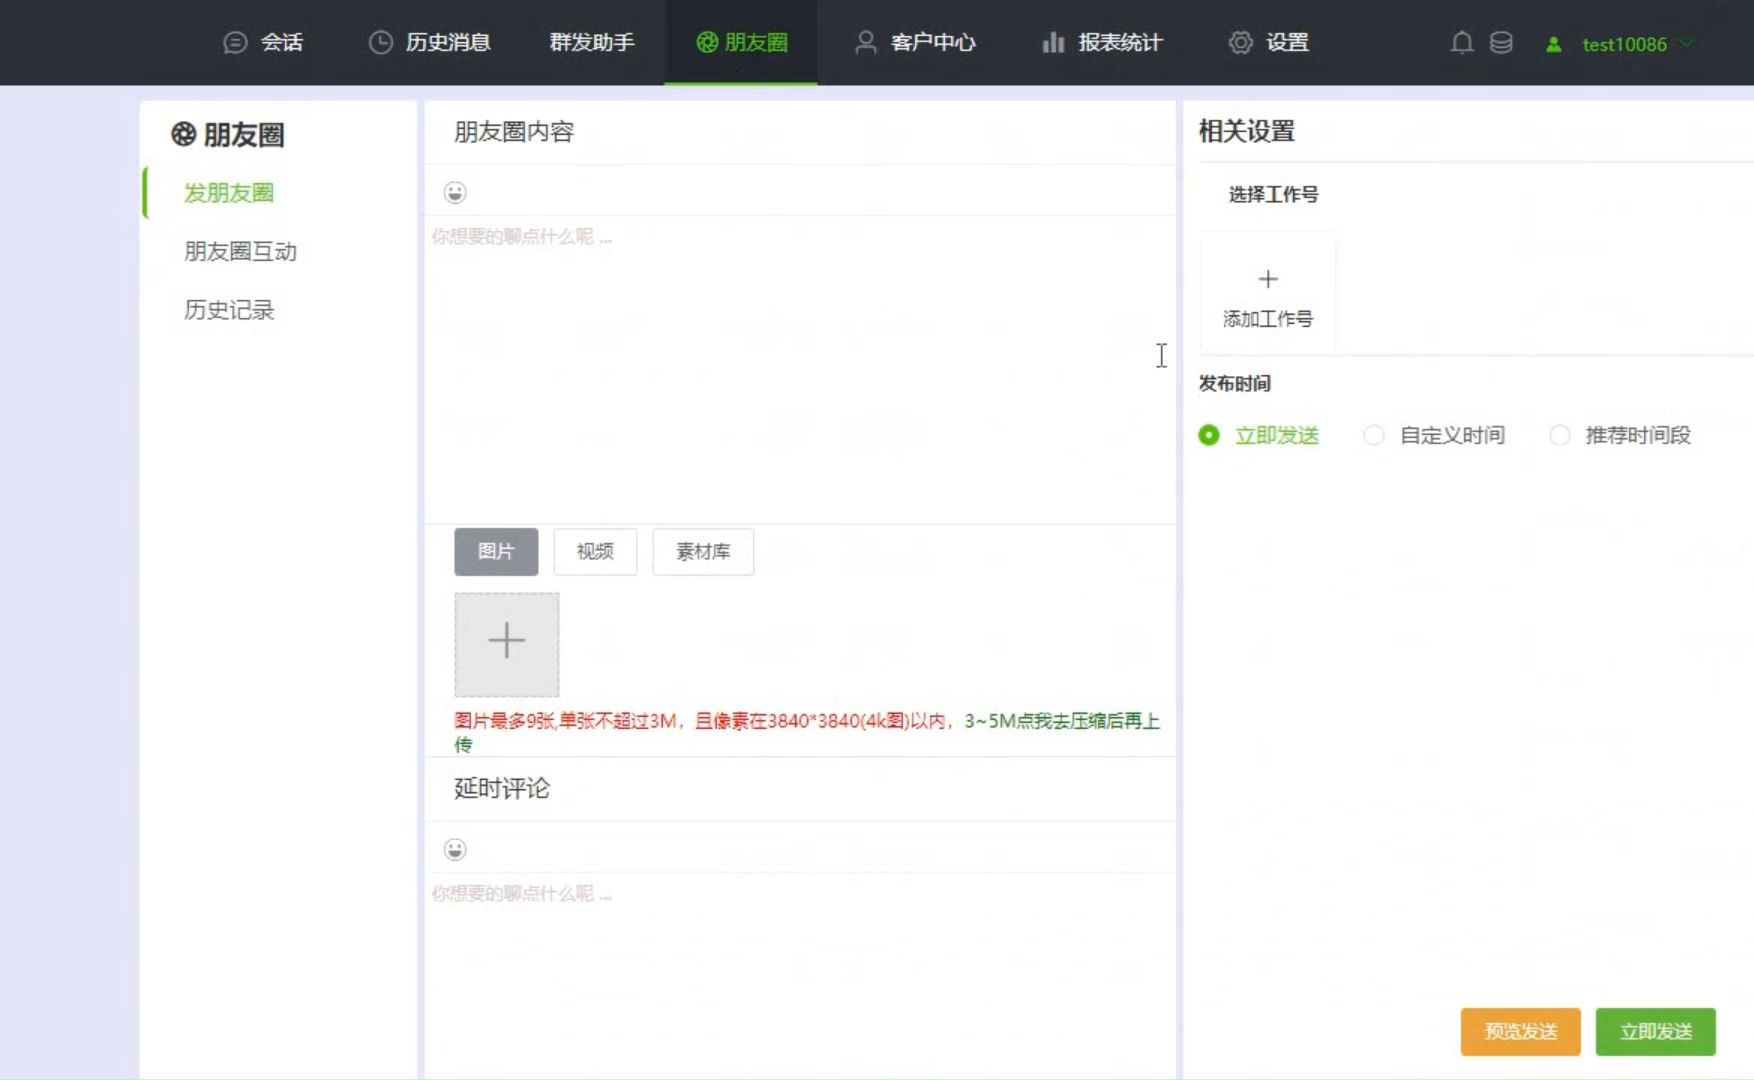
Task: Click the 相关设置 heading
Action: [1247, 131]
